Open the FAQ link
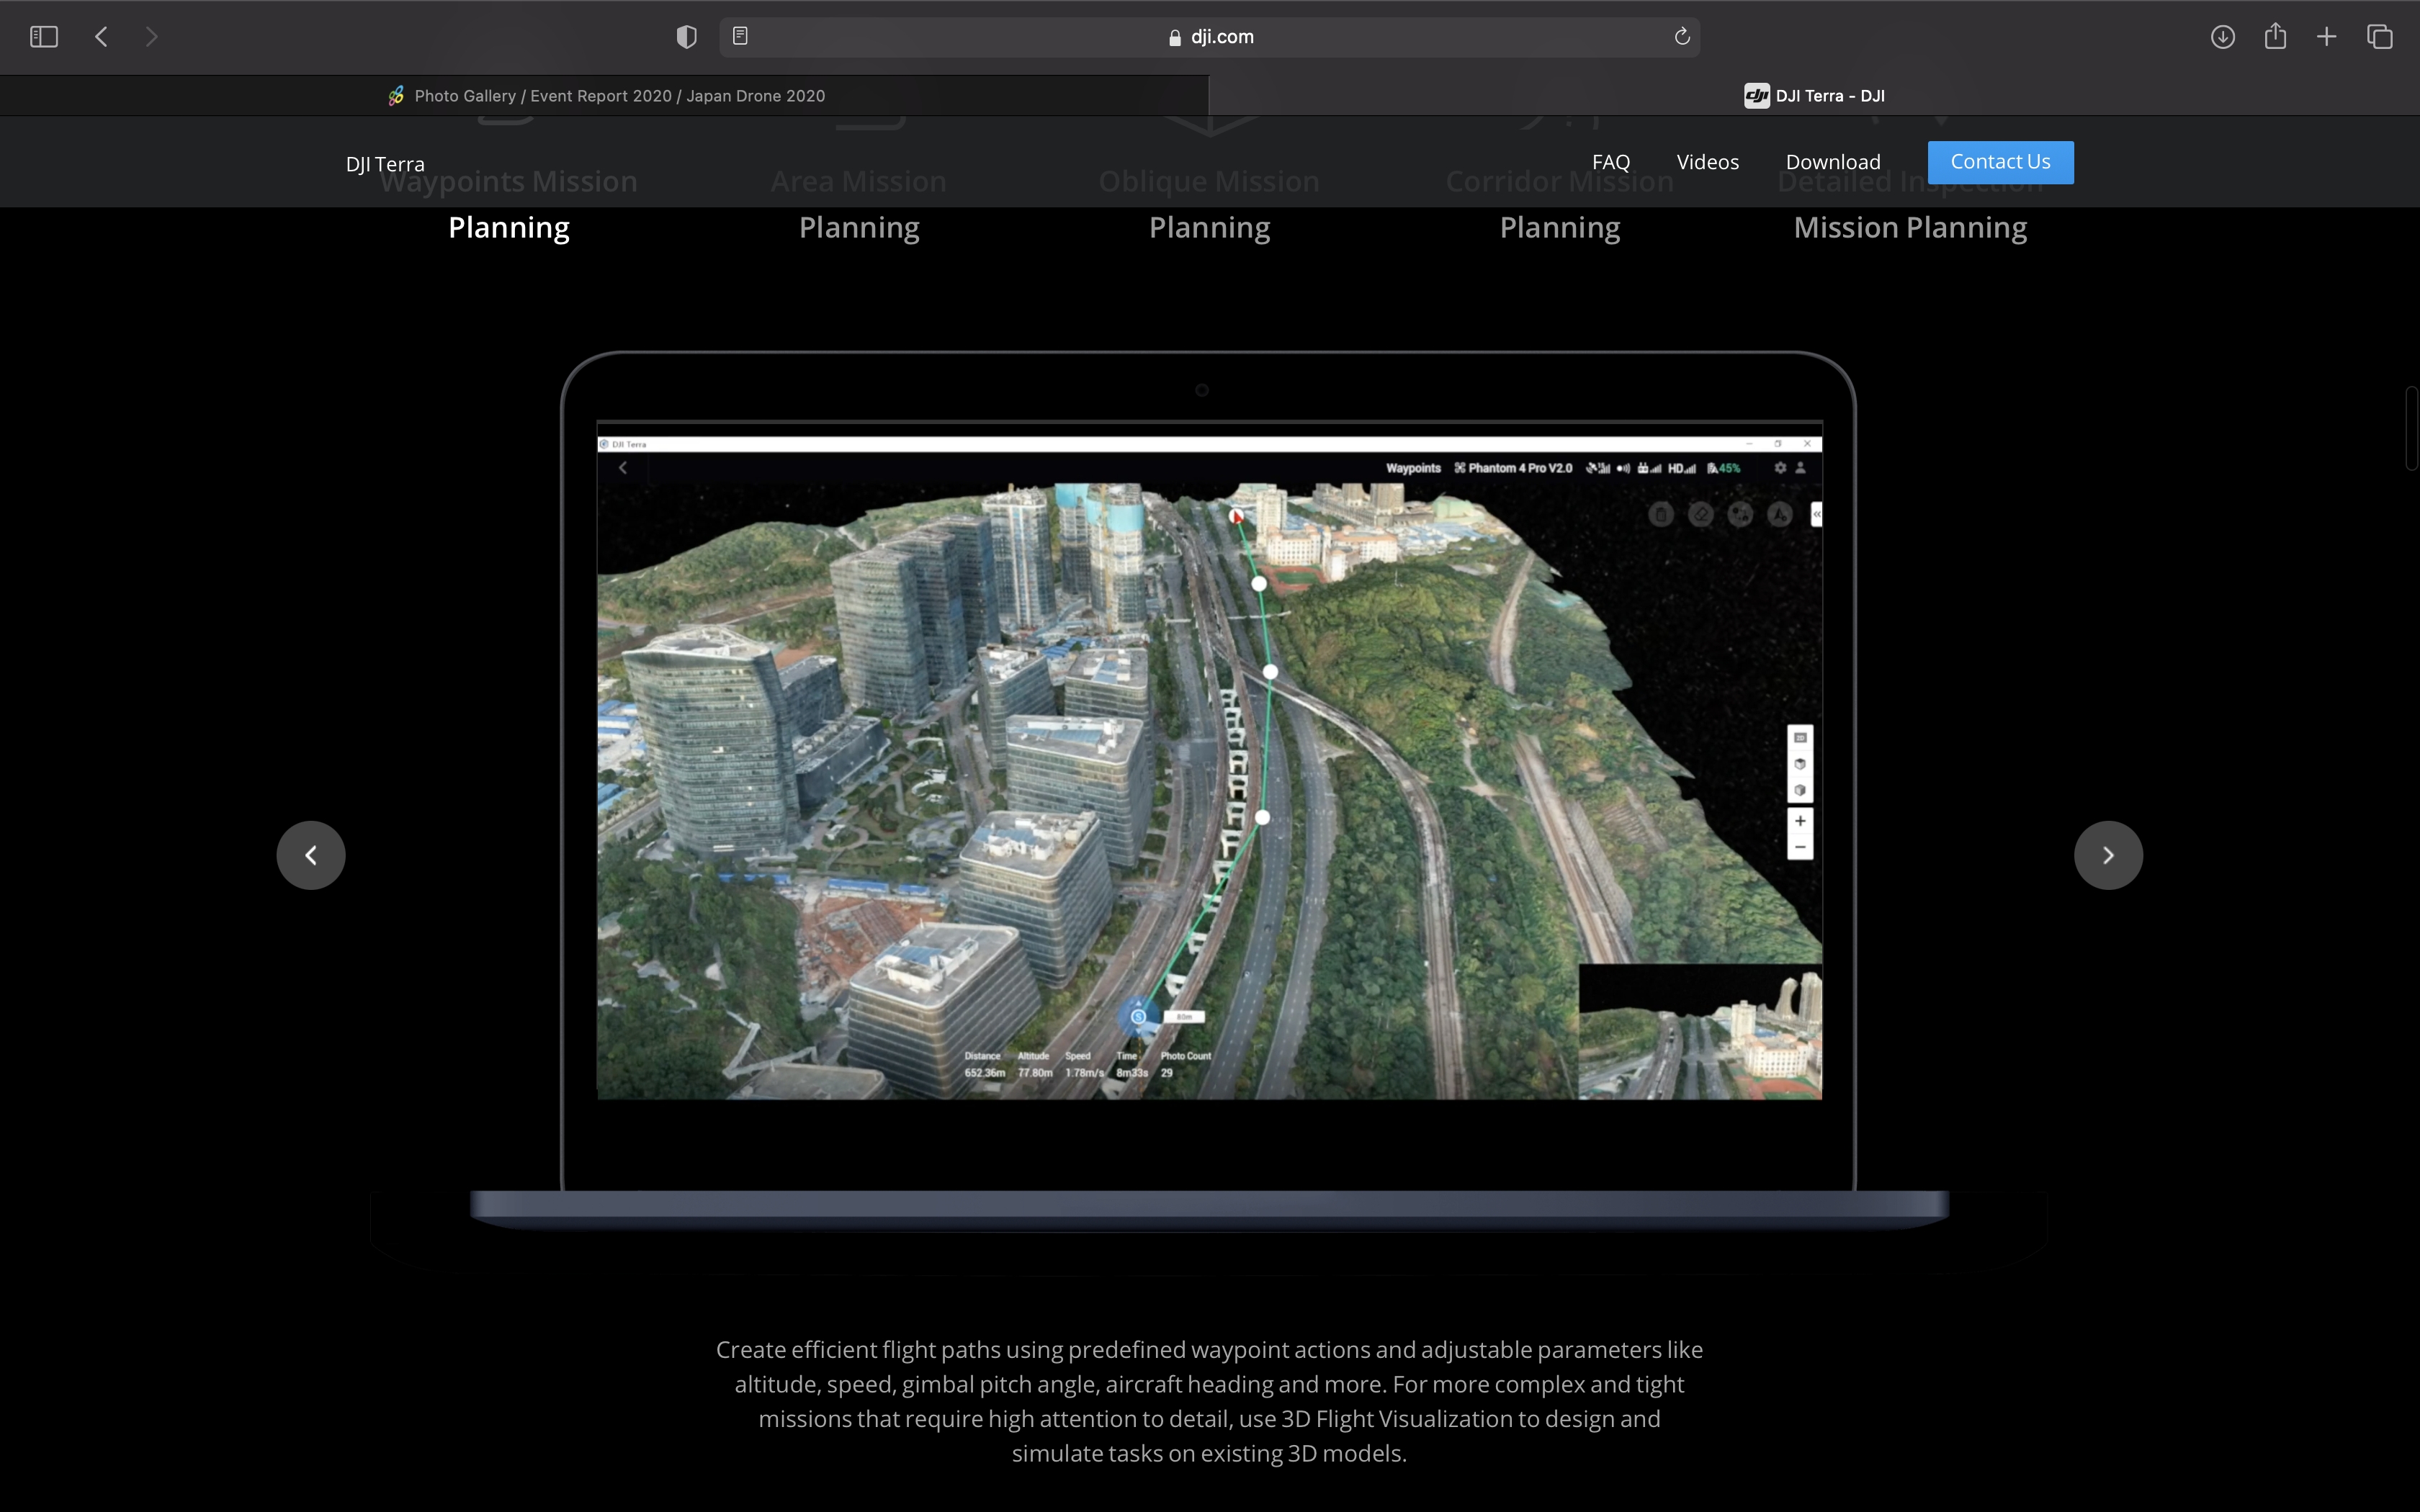The width and height of the screenshot is (2420, 1512). pos(1610,162)
